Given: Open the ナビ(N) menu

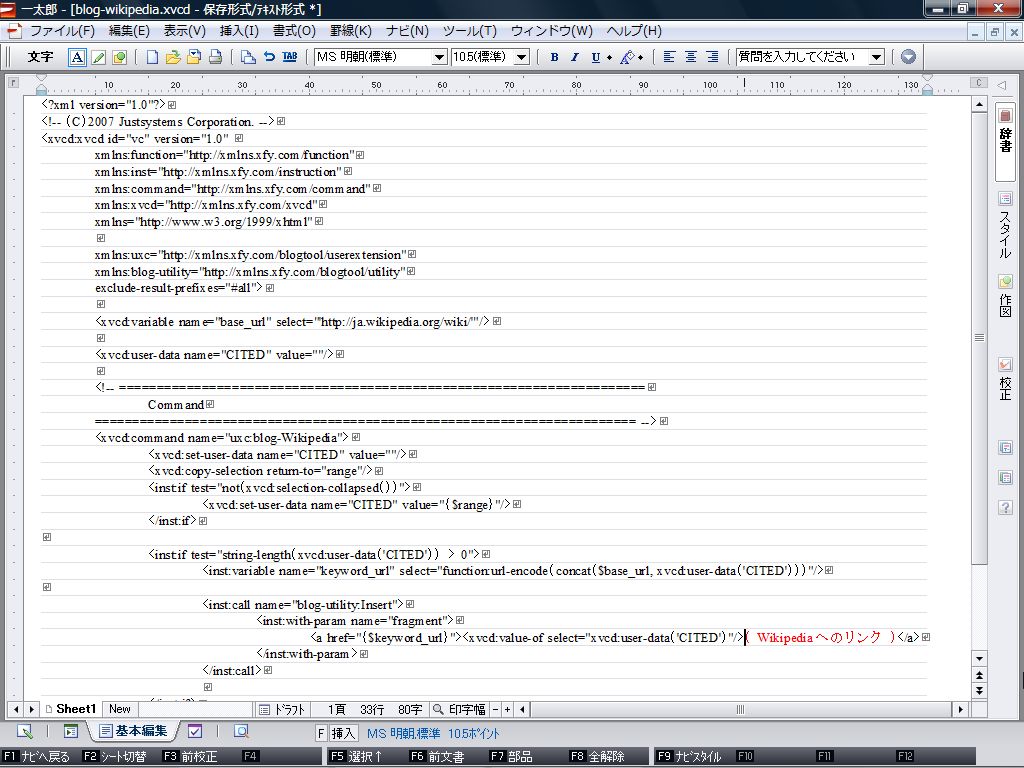Looking at the screenshot, I should click(408, 31).
